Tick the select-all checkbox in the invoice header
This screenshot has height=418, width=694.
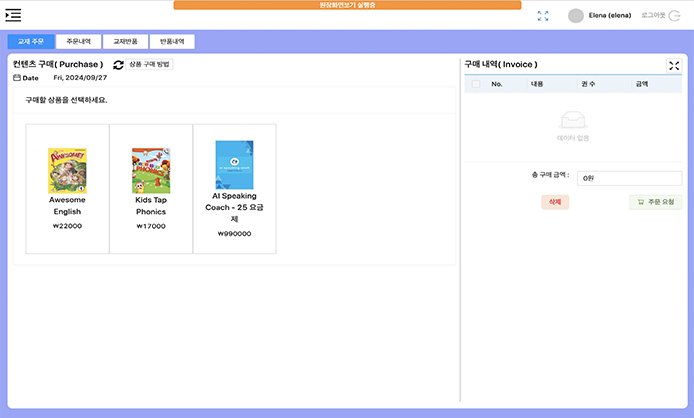(x=476, y=85)
